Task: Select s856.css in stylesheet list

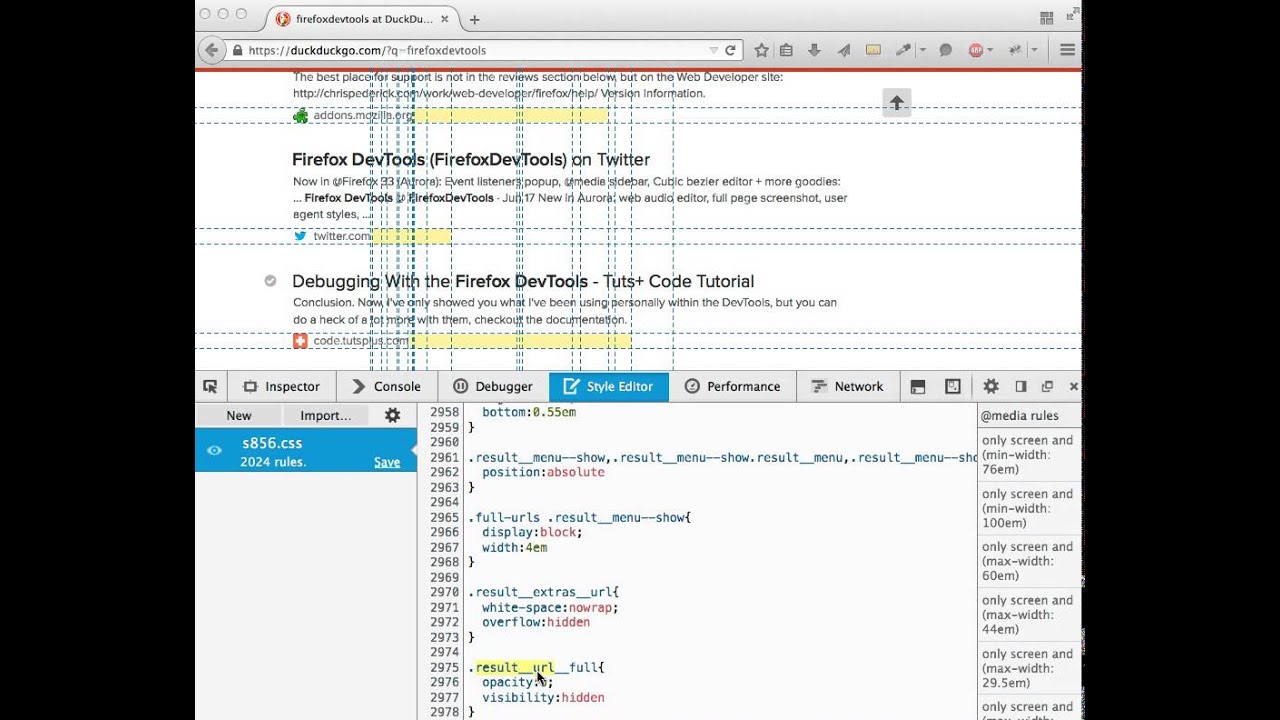Action: [306, 451]
